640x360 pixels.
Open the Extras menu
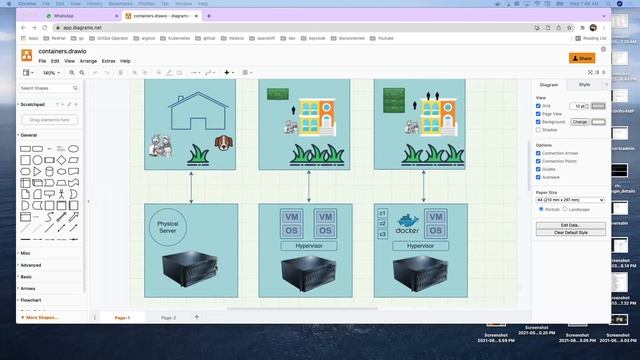click(108, 61)
